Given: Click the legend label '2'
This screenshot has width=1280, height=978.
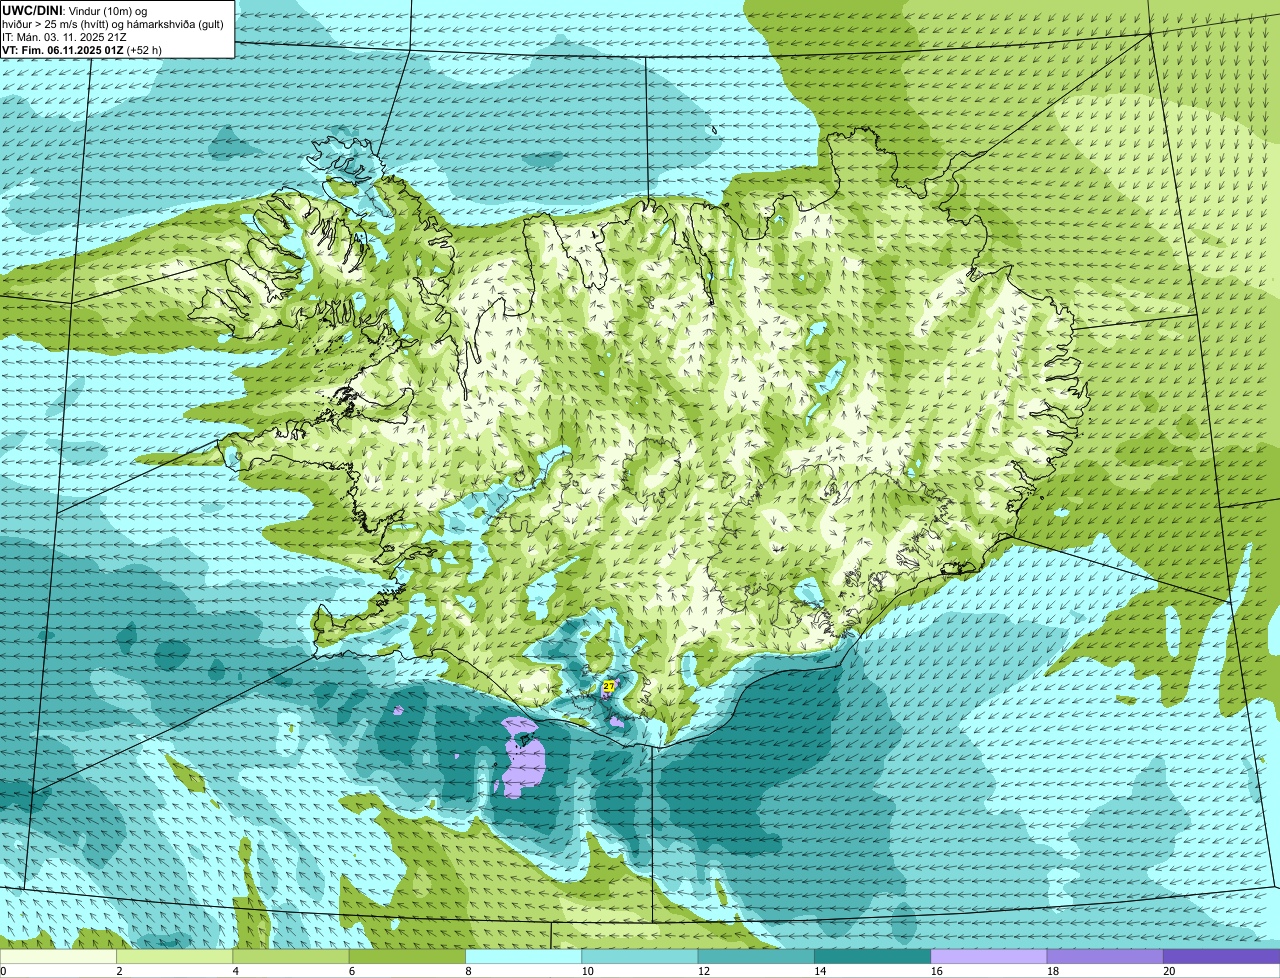Looking at the screenshot, I should click(119, 971).
